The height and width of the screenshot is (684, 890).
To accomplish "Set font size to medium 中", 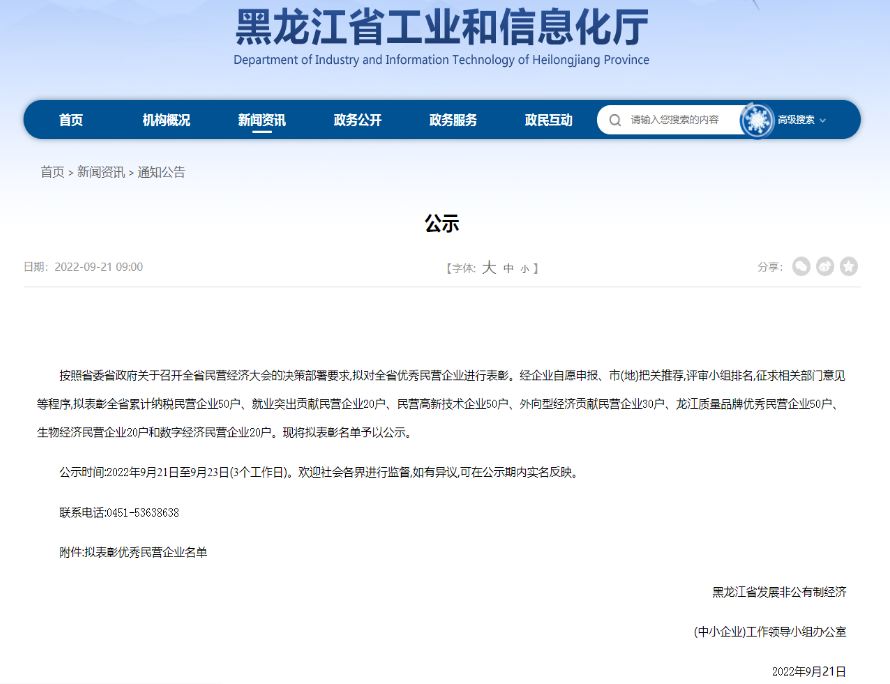I will (x=509, y=268).
